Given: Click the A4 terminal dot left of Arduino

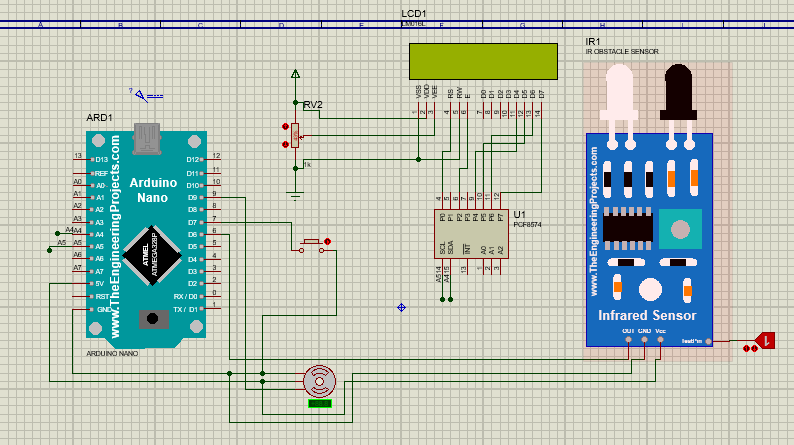Looking at the screenshot, I should point(57,234).
